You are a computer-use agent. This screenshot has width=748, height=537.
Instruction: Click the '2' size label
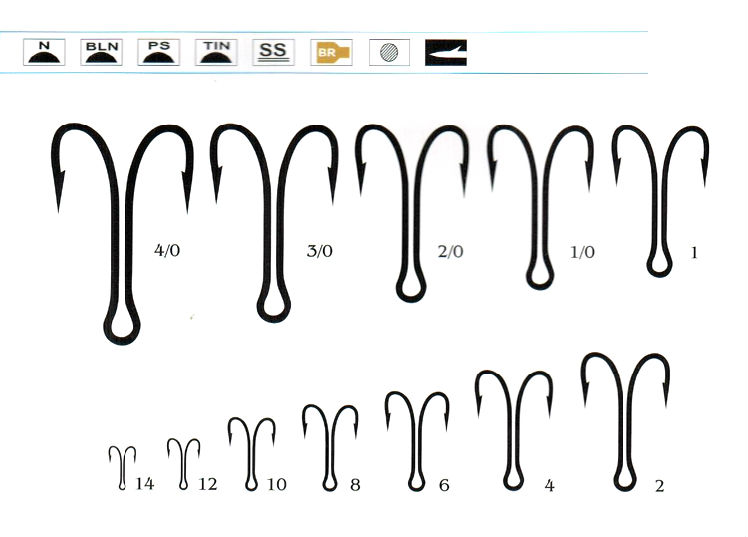[x=660, y=486]
